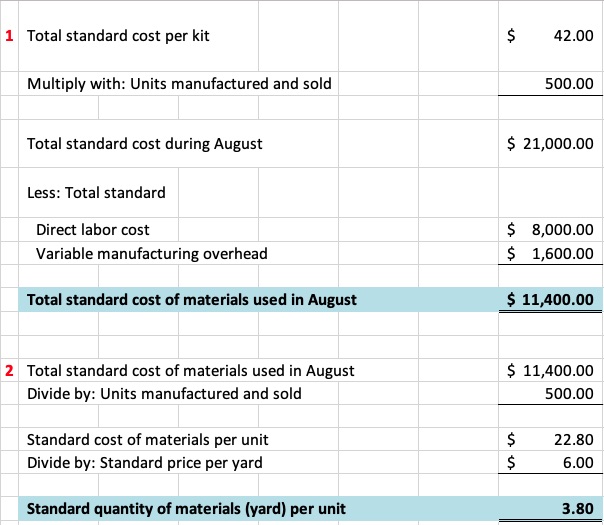Select the red section number 1 cell
This screenshot has width=604, height=525.
click(9, 36)
